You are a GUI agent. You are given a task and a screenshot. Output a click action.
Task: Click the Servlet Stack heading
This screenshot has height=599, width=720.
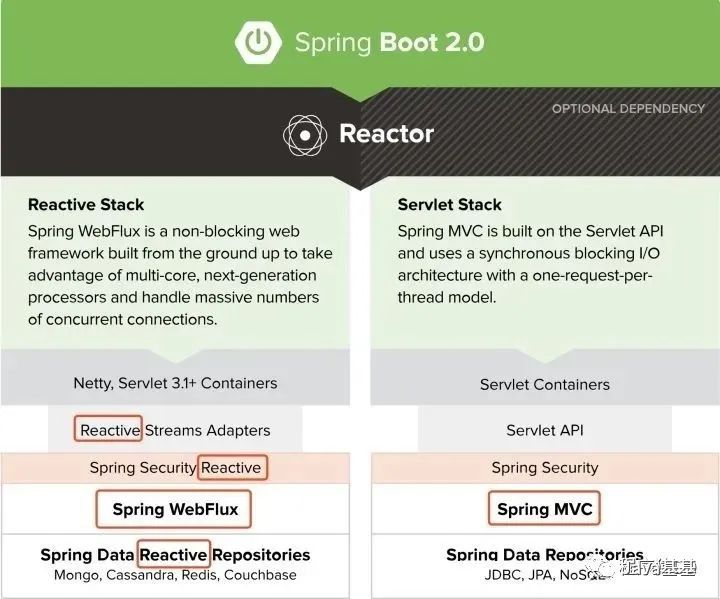click(x=450, y=204)
